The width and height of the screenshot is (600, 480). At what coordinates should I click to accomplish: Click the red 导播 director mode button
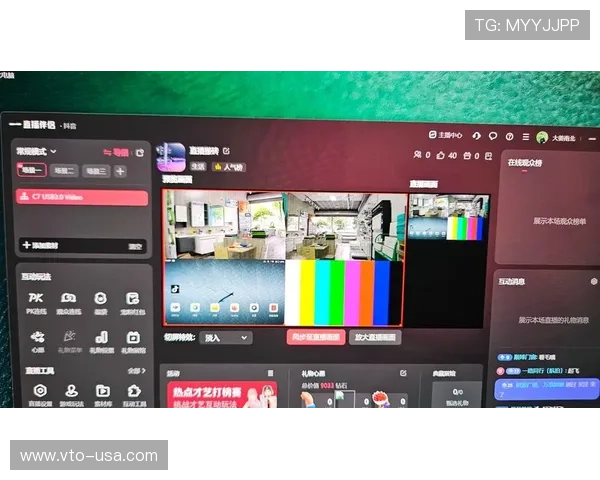[x=116, y=153]
